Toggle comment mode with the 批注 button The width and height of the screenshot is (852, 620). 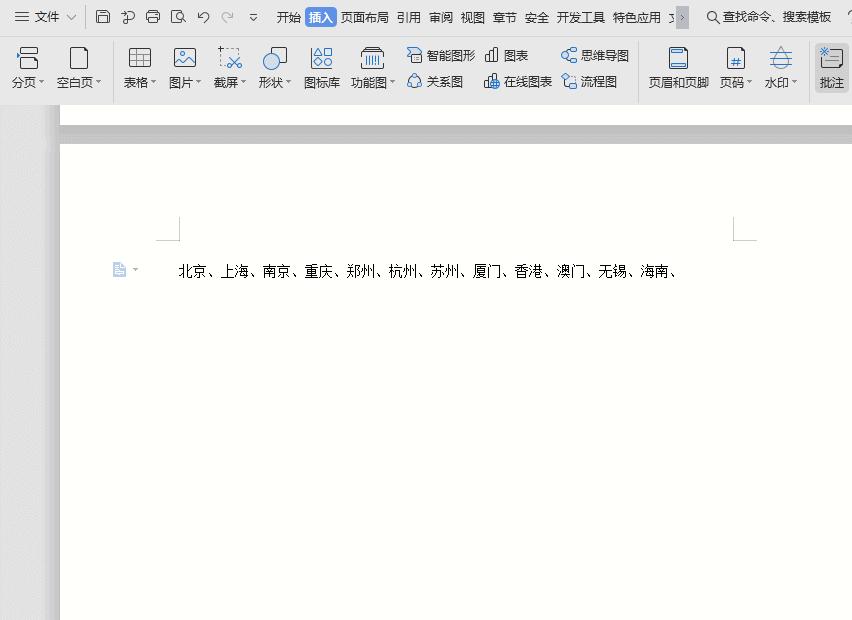coord(831,68)
